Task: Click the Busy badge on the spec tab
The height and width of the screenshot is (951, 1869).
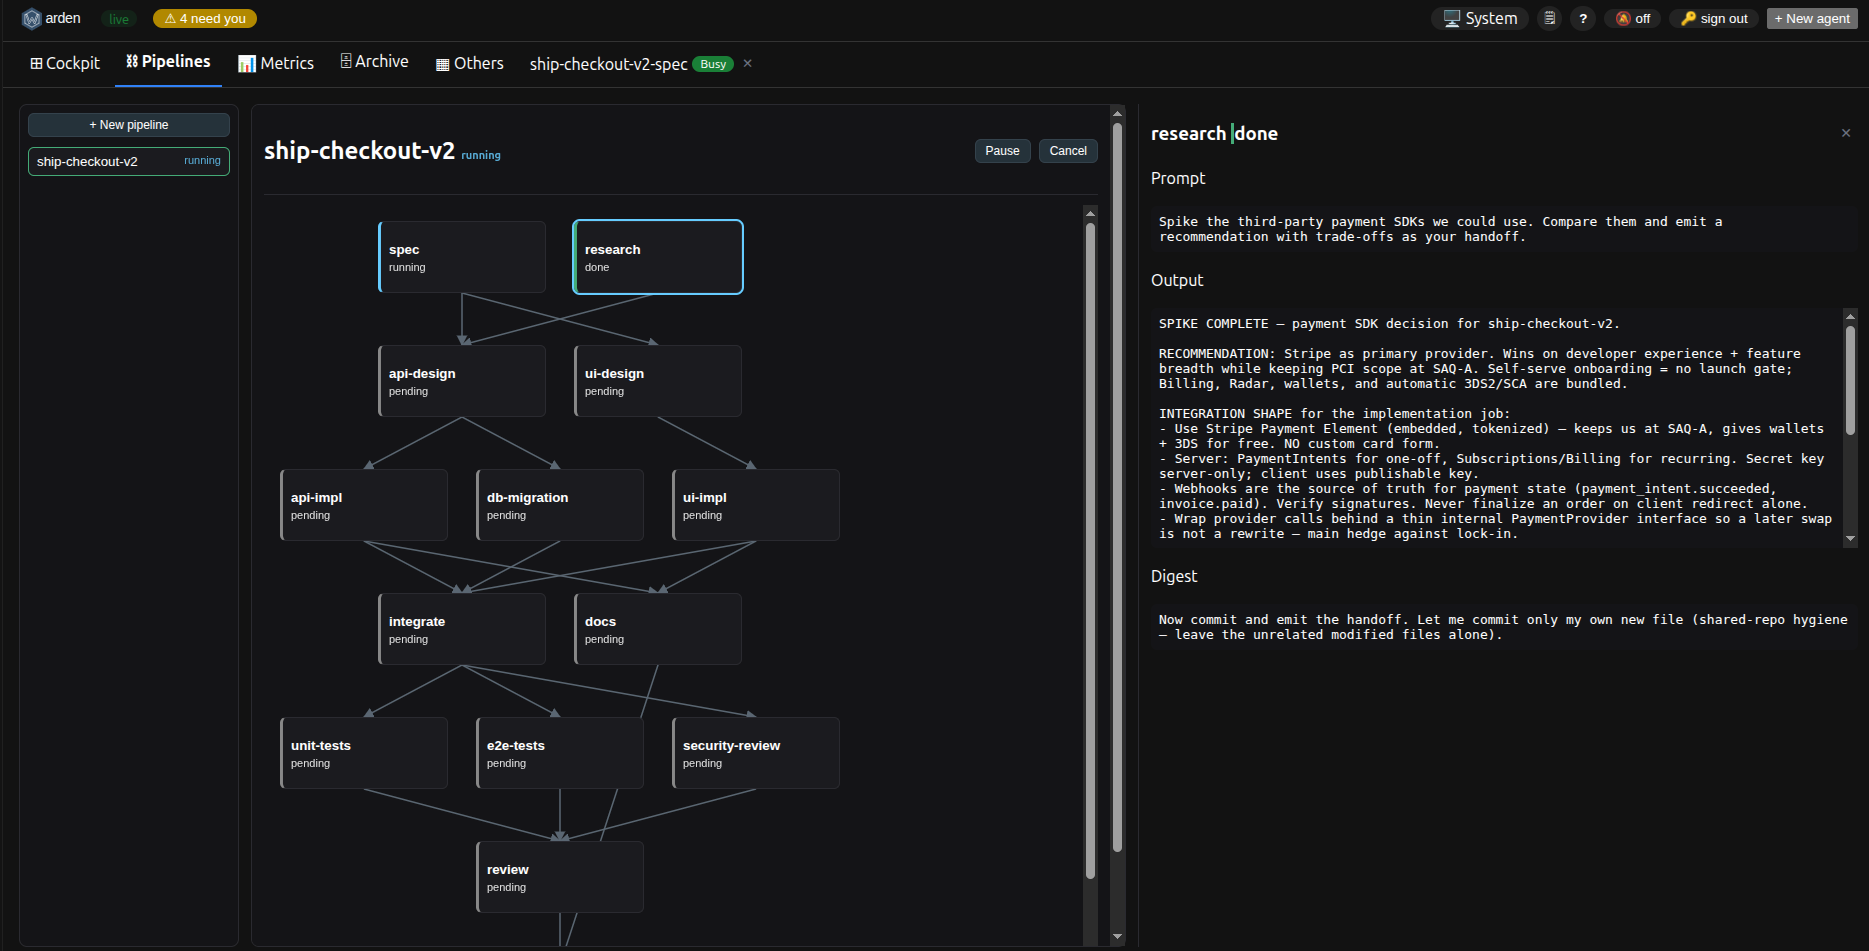Action: click(x=713, y=64)
